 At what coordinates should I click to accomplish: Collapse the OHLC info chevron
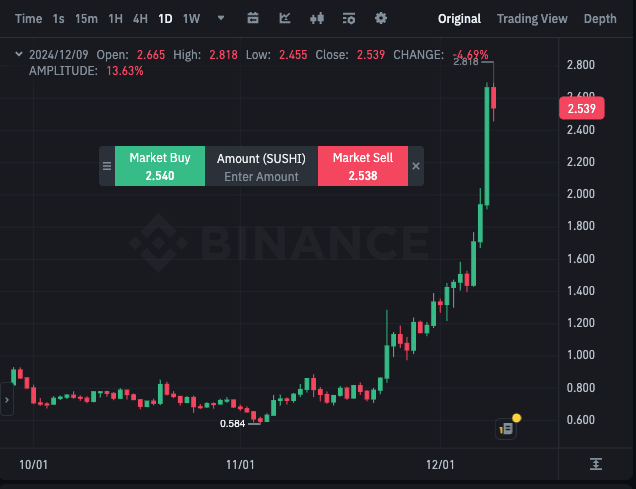[x=19, y=54]
